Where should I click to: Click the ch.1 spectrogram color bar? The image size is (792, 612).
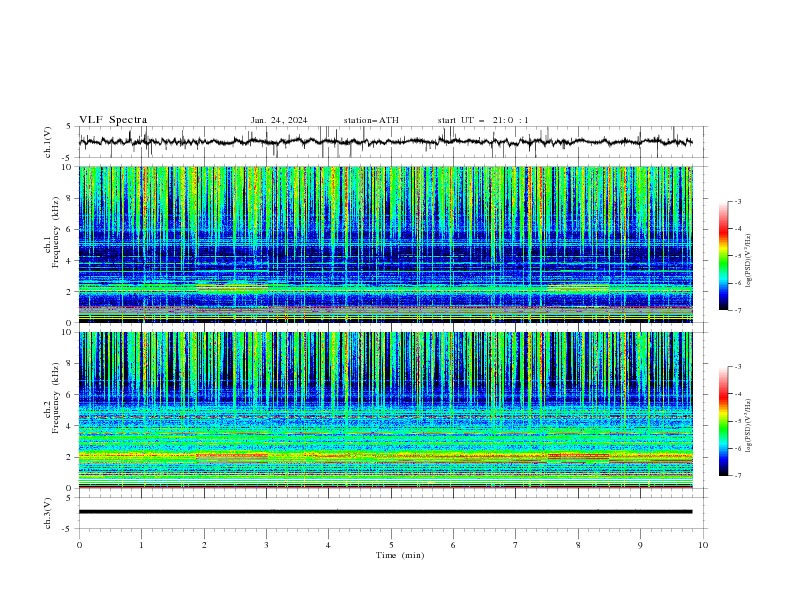click(x=723, y=256)
